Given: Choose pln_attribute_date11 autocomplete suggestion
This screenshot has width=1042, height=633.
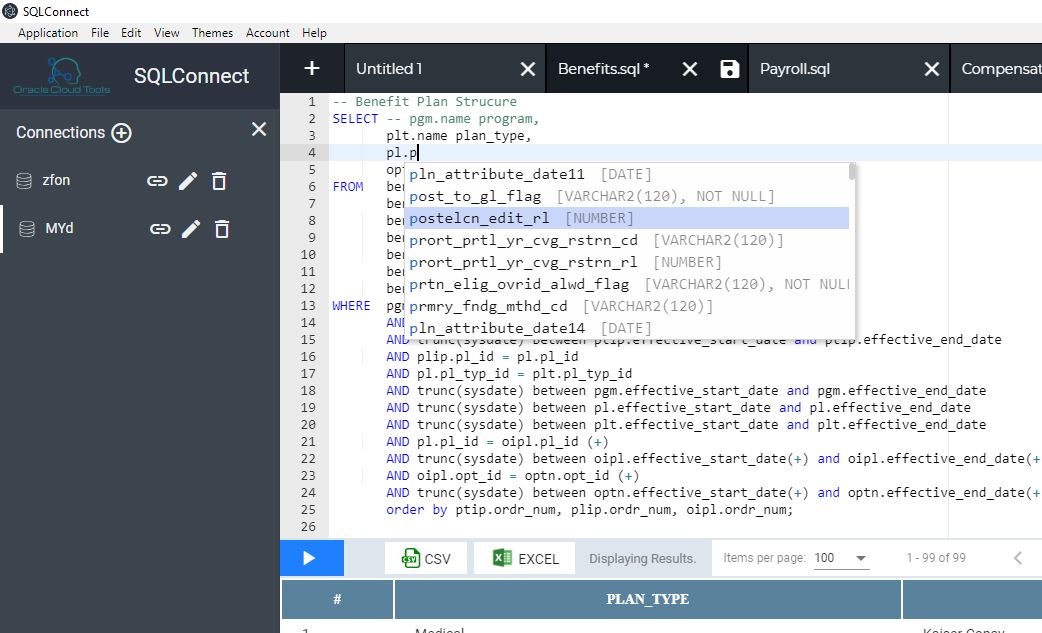Looking at the screenshot, I should tap(627, 174).
